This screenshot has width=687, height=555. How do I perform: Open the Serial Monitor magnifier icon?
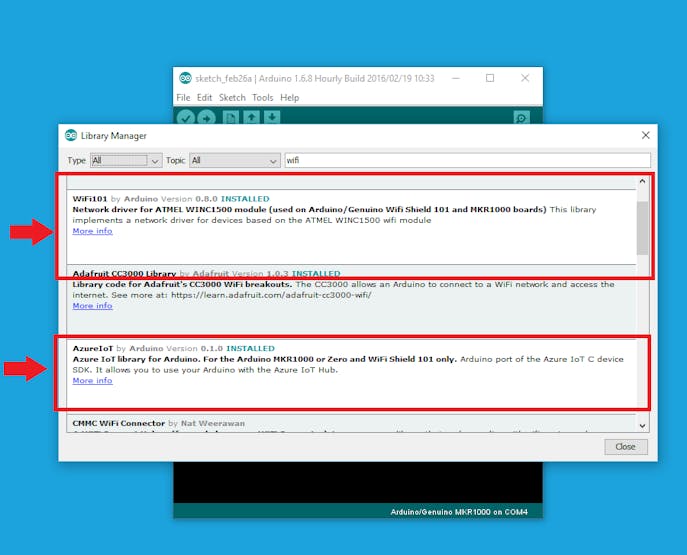click(x=521, y=117)
